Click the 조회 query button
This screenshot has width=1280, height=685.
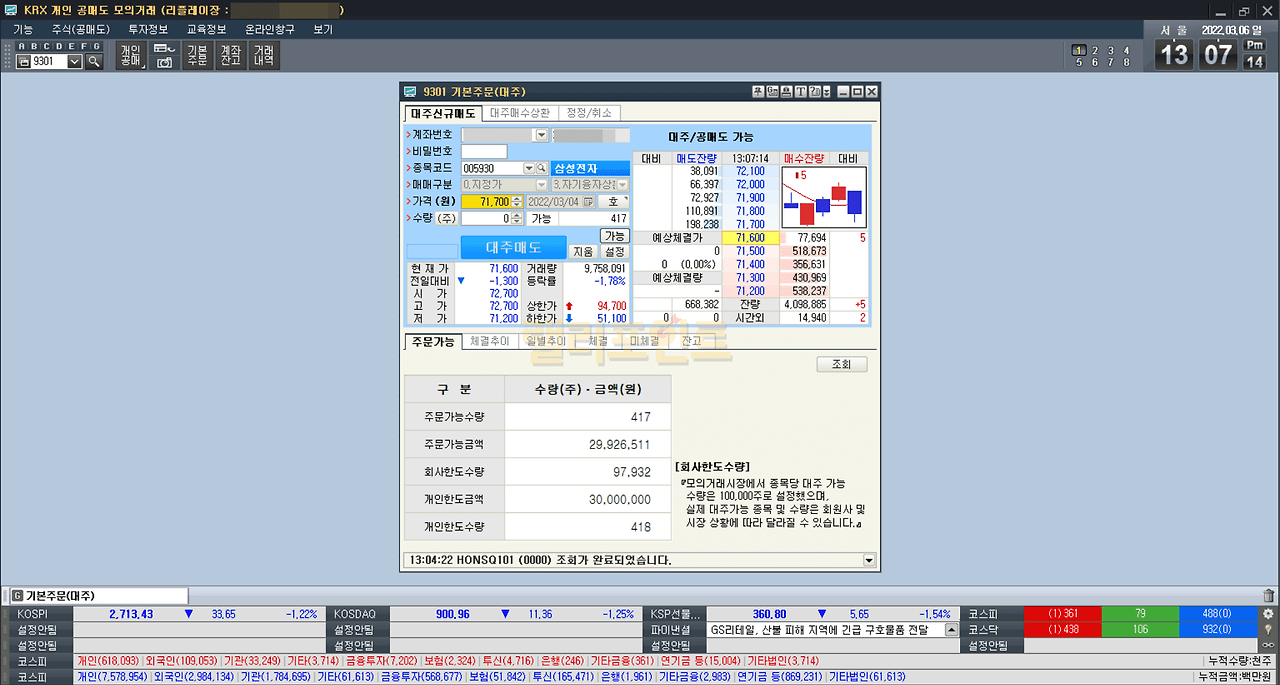[x=841, y=365]
